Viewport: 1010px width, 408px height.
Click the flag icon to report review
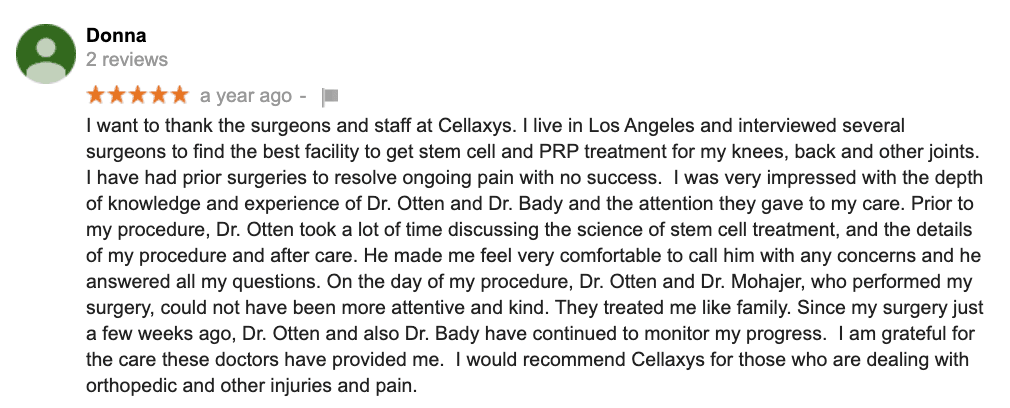(x=330, y=97)
